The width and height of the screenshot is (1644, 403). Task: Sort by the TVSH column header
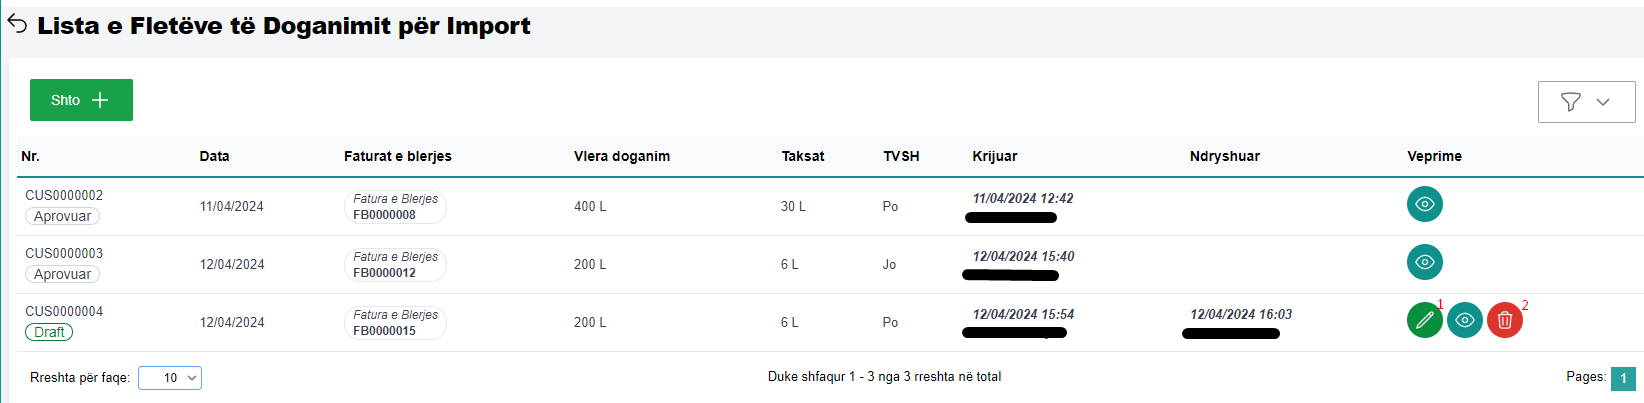coord(901,156)
